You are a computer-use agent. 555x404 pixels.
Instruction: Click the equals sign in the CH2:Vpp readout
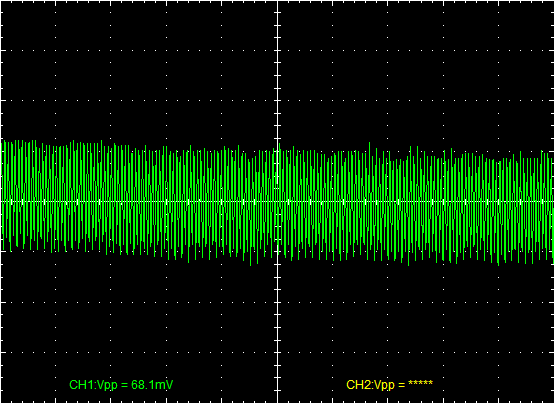tap(402, 385)
